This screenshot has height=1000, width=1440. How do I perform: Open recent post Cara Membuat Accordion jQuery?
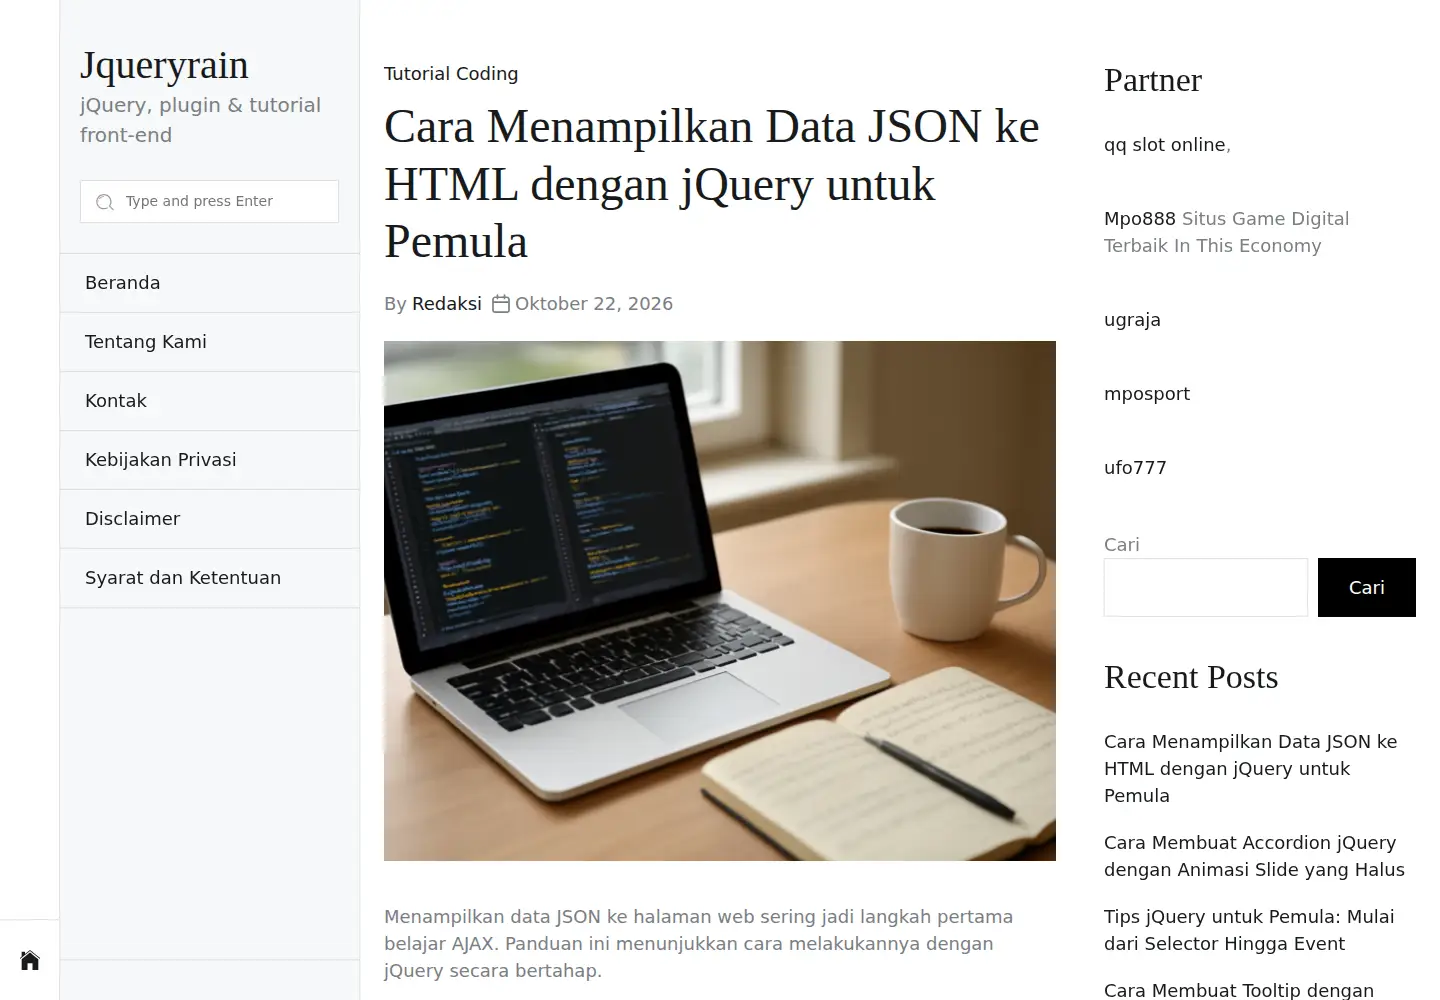[x=1254, y=856]
